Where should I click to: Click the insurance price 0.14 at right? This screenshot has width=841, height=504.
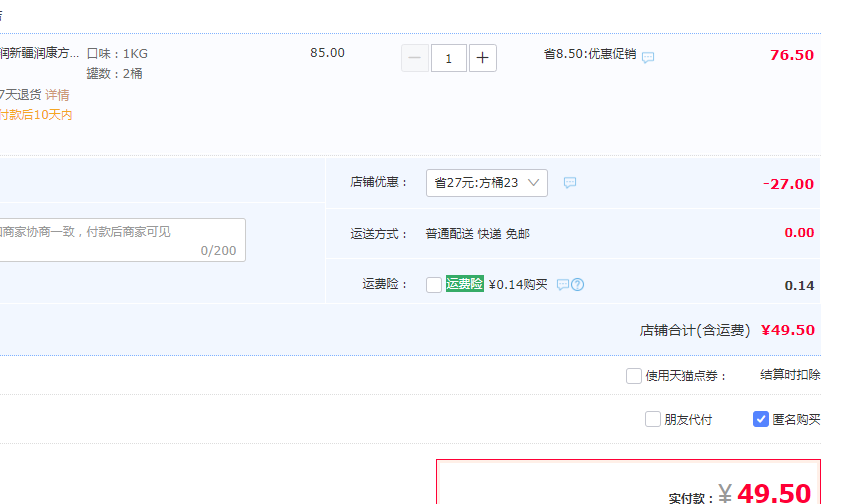coord(799,285)
